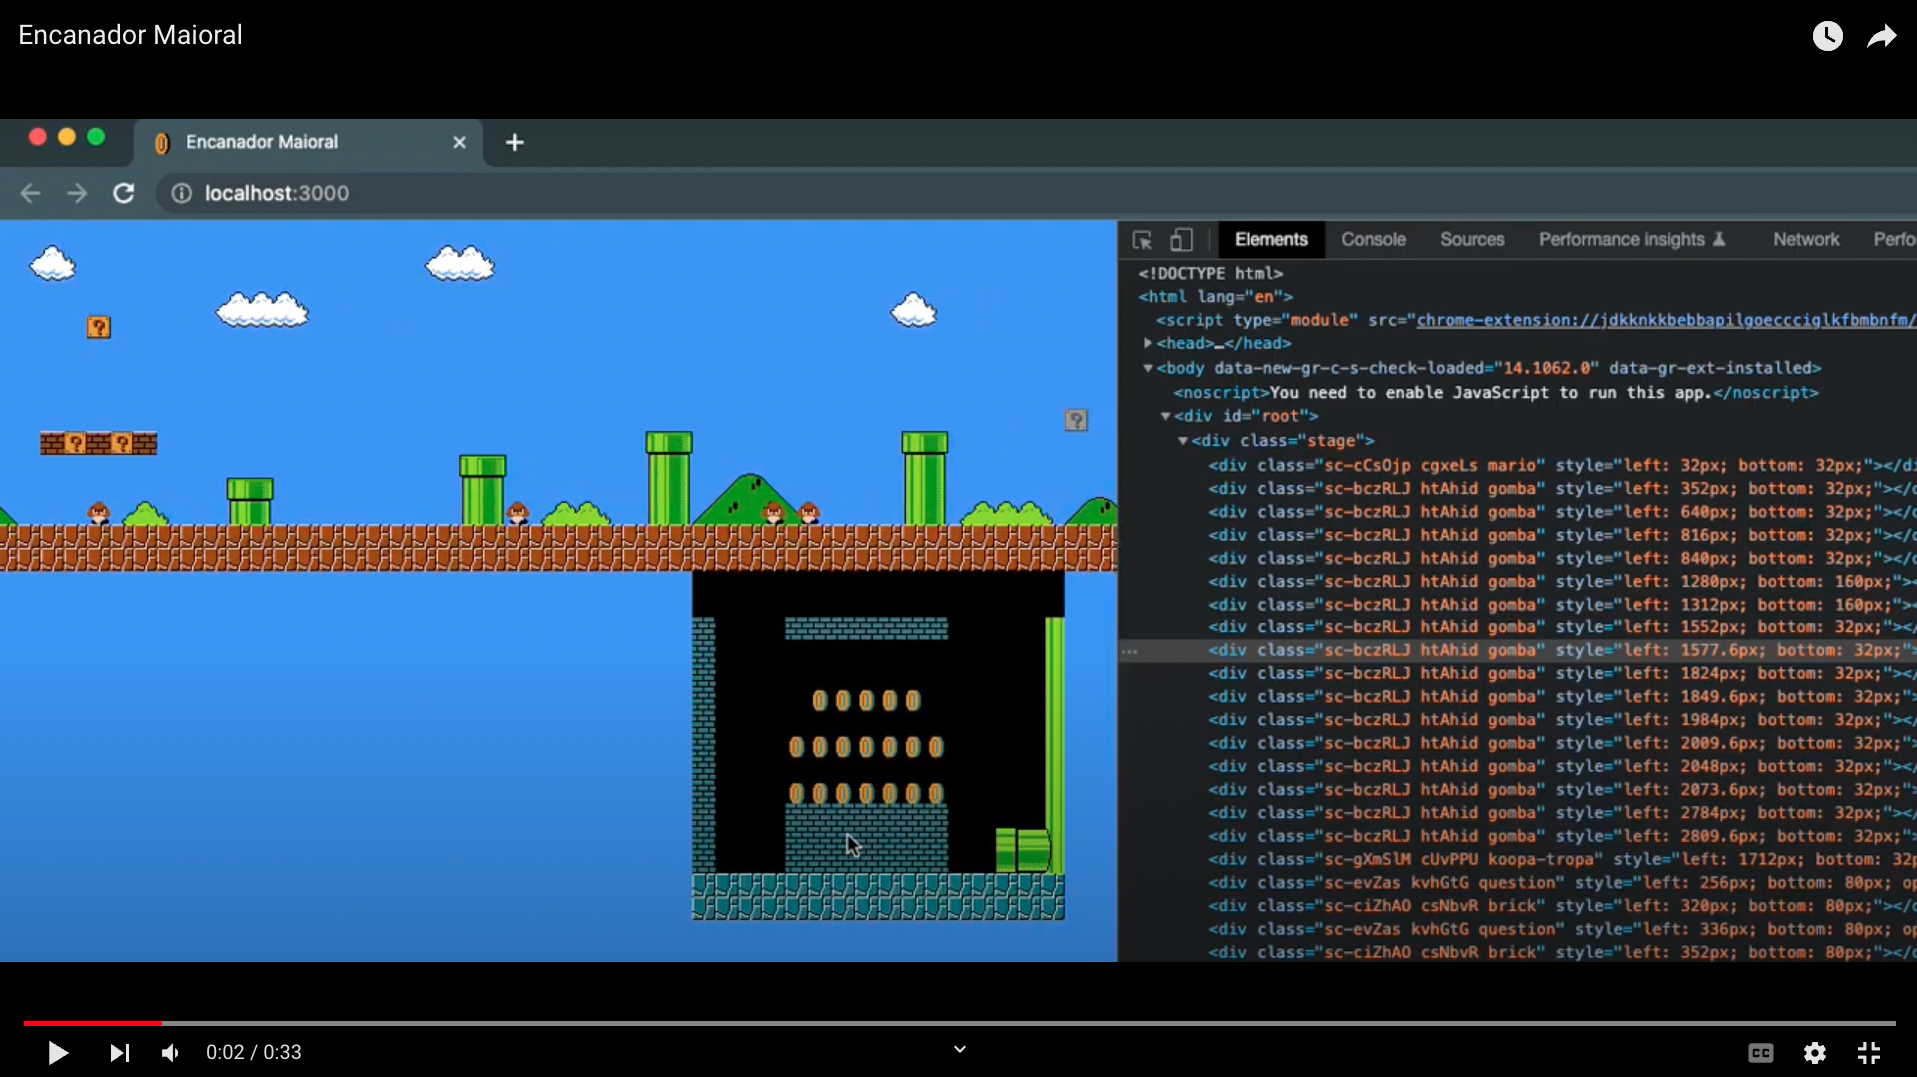The image size is (1917, 1077).
Task: Click the localhost:3000 address field
Action: pos(277,193)
